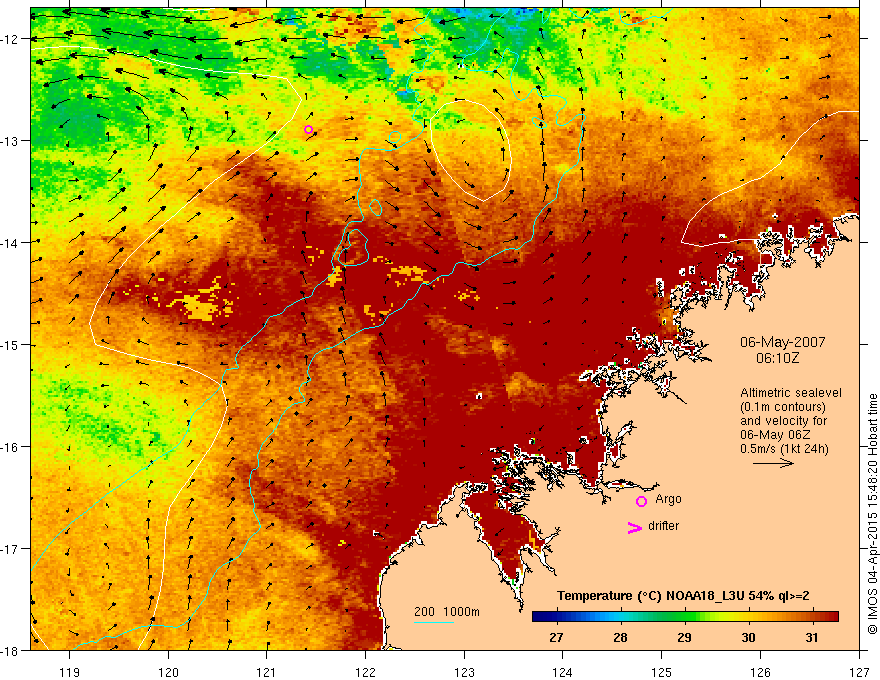Click the colorbar value 29
Viewport: 880px width, 680px height.
pyautogui.click(x=684, y=637)
